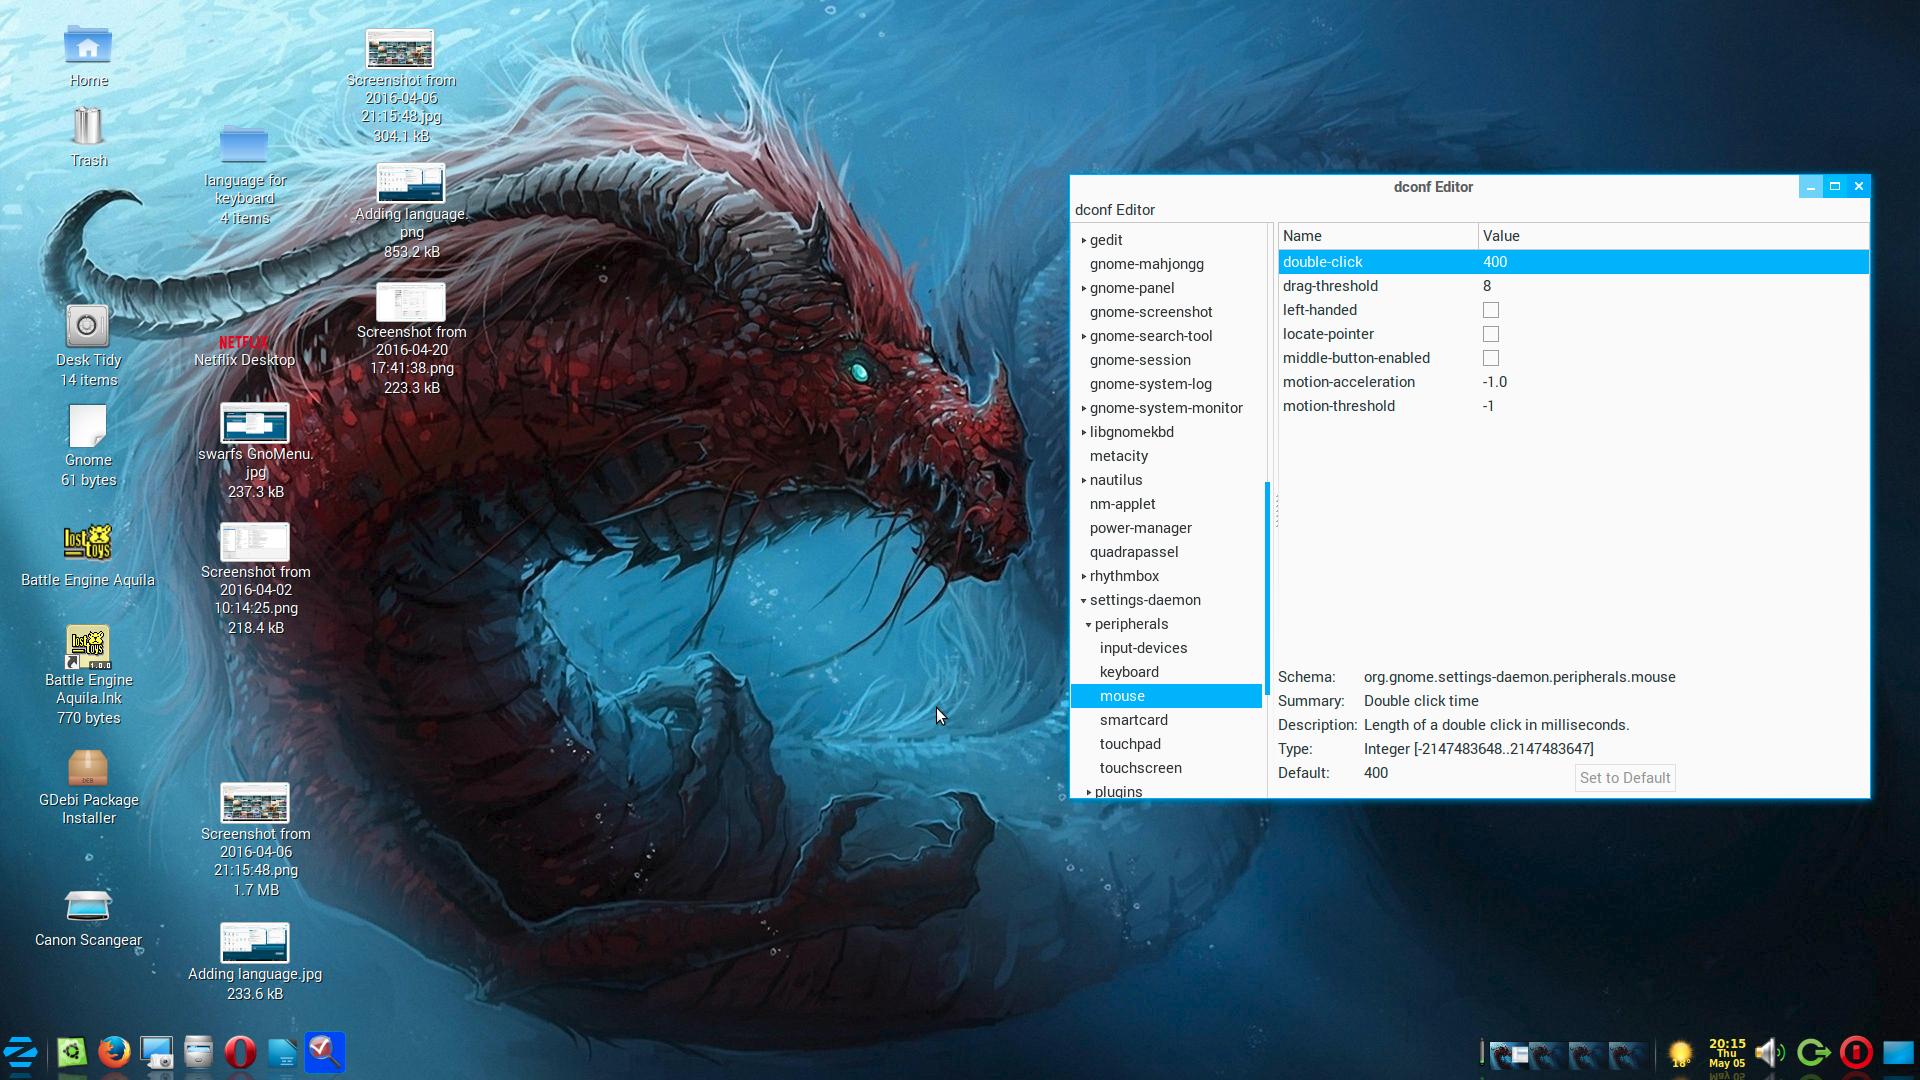This screenshot has height=1080, width=1920.
Task: Enable the left-handed checkbox
Action: (x=1491, y=310)
